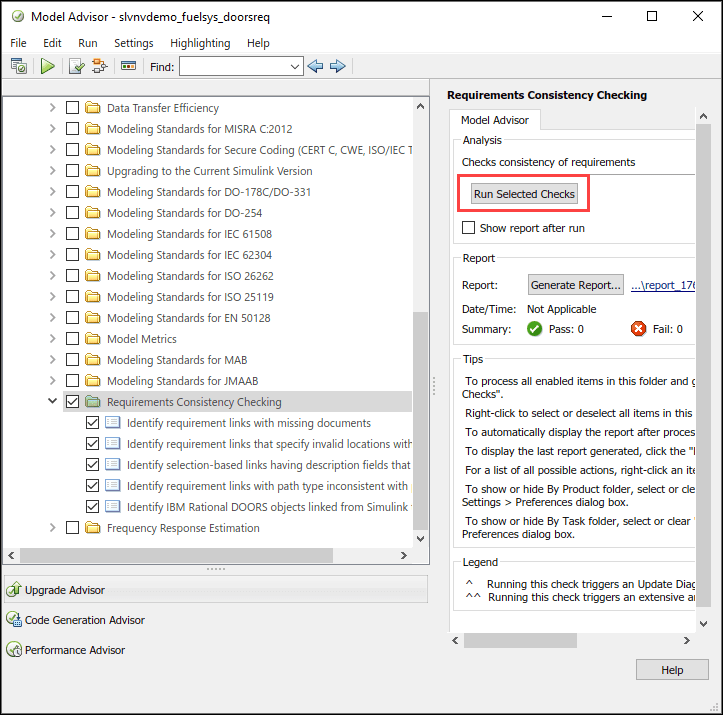
Task: Click the Run Selected Checks button
Action: pos(524,194)
